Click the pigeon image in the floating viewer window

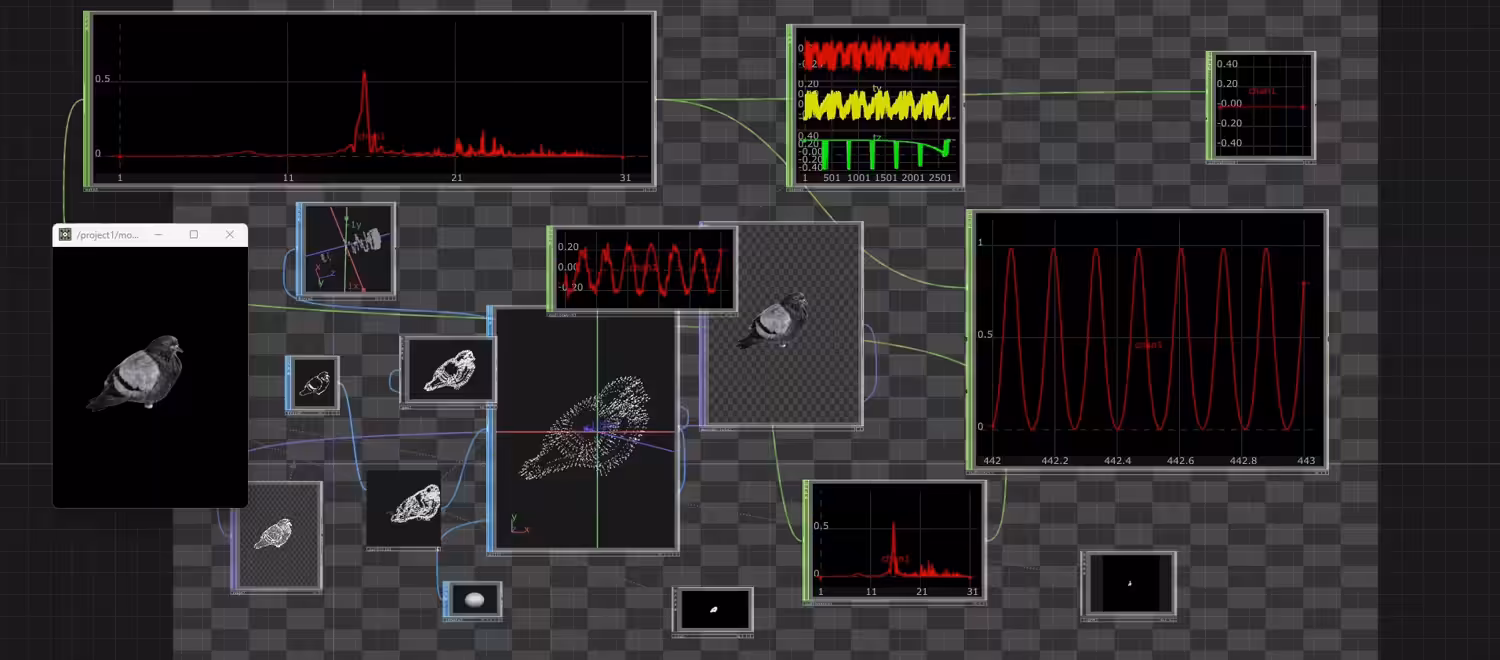click(137, 373)
